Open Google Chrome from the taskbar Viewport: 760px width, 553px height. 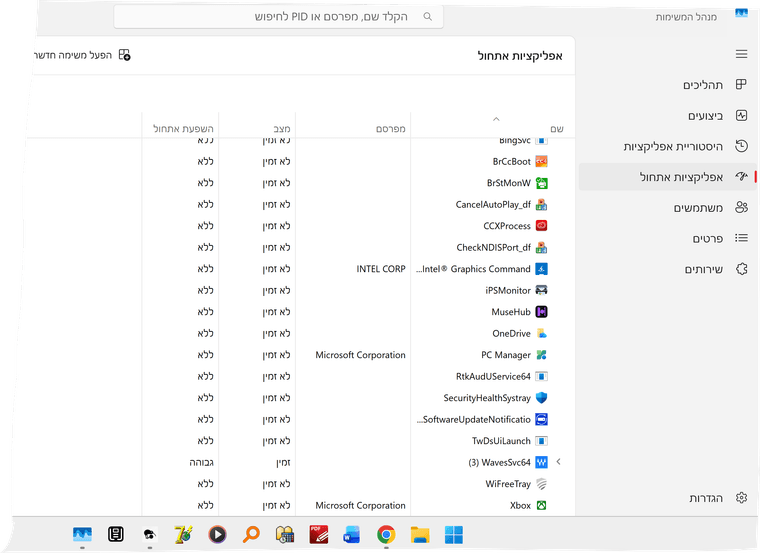click(x=386, y=535)
